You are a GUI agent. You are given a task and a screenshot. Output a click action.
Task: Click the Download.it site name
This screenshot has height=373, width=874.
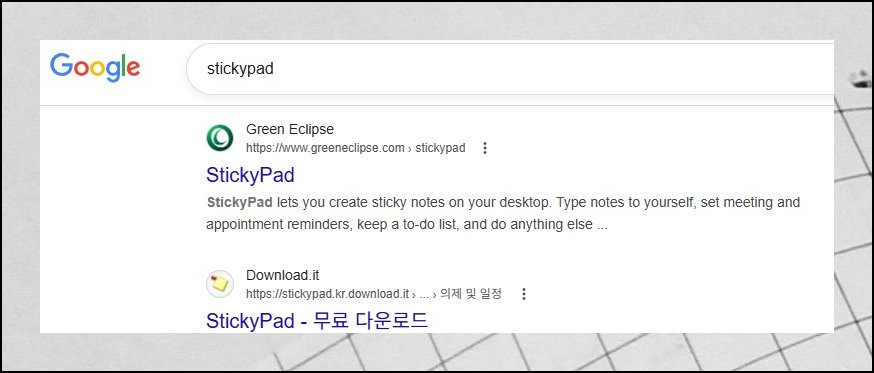point(283,275)
